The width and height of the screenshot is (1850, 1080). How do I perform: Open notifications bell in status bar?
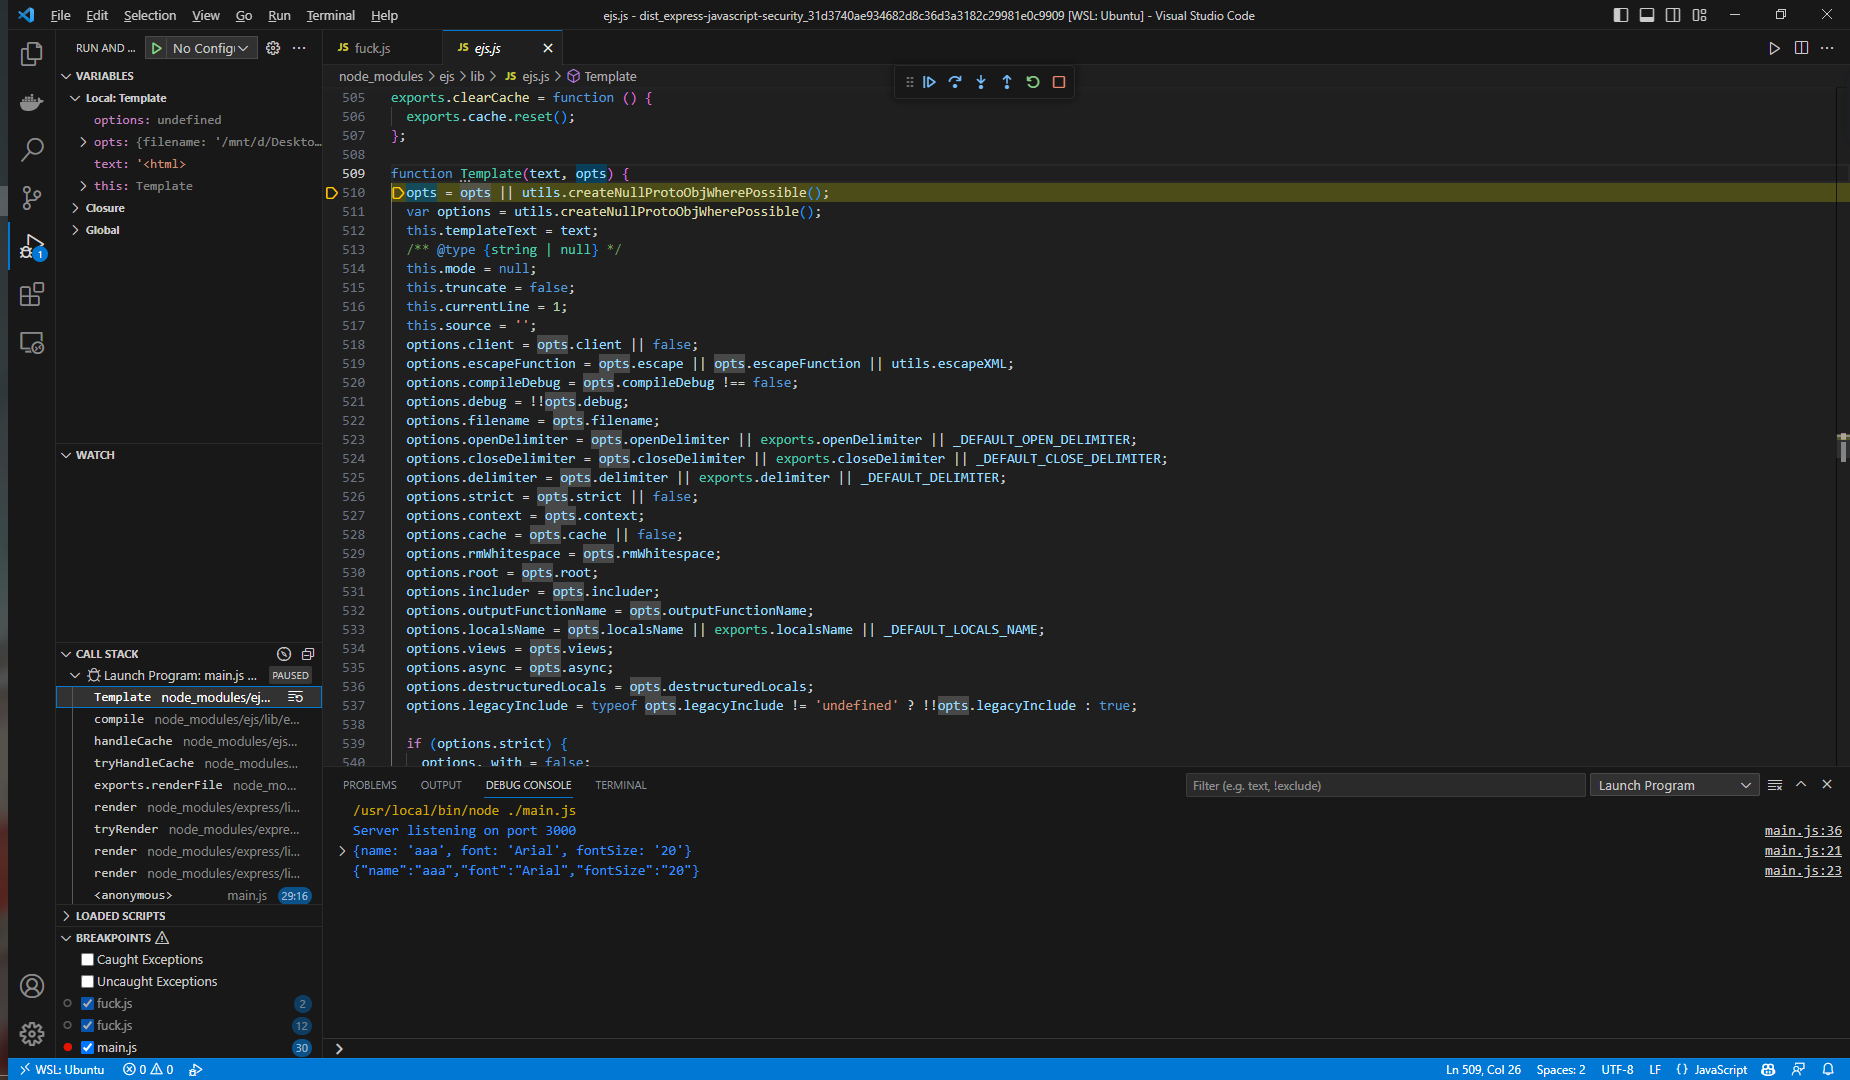1828,1069
